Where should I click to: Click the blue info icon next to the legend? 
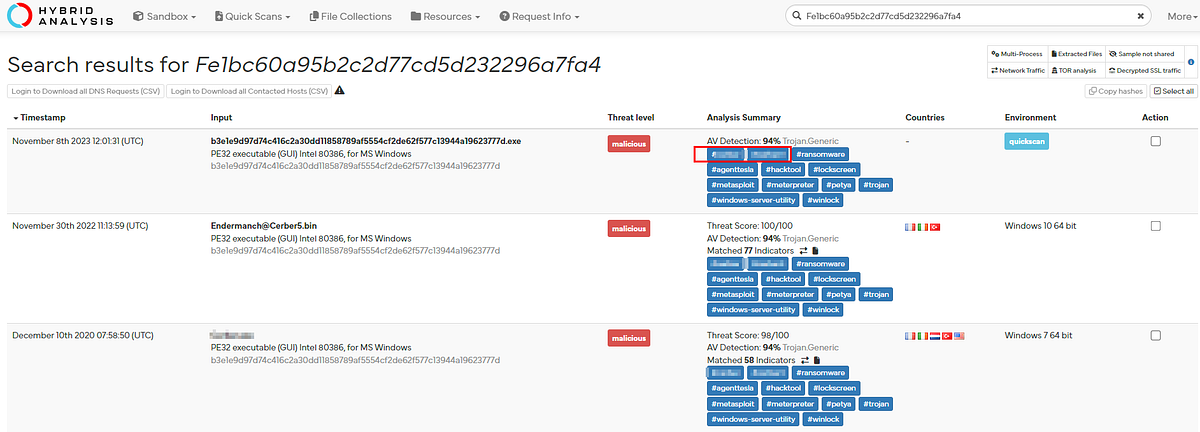[1190, 62]
